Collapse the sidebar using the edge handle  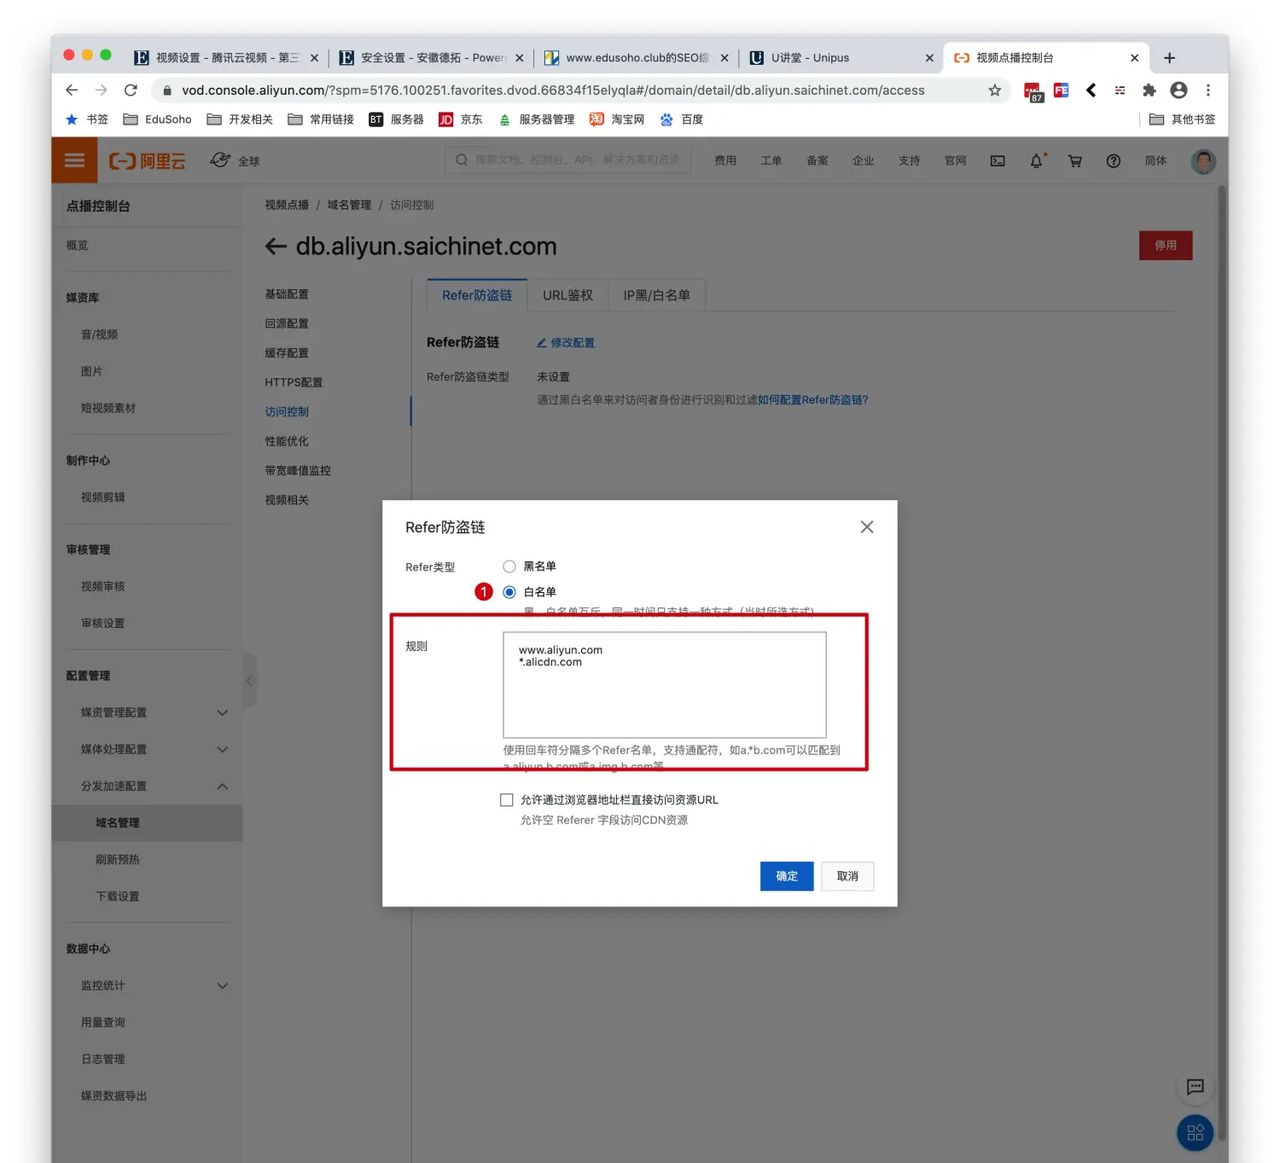pos(250,681)
